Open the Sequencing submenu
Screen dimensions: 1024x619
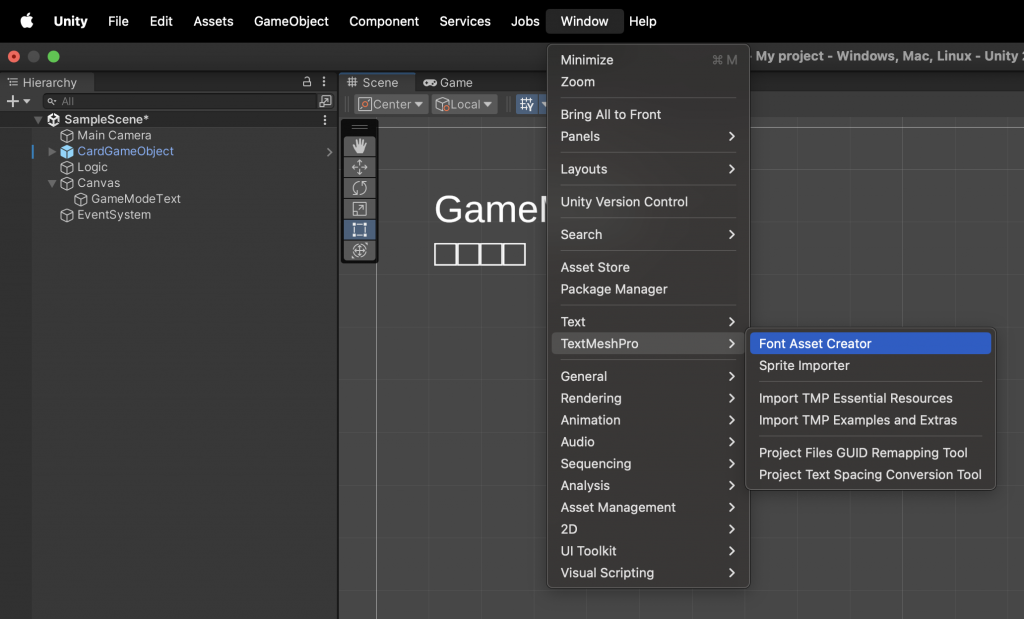648,464
